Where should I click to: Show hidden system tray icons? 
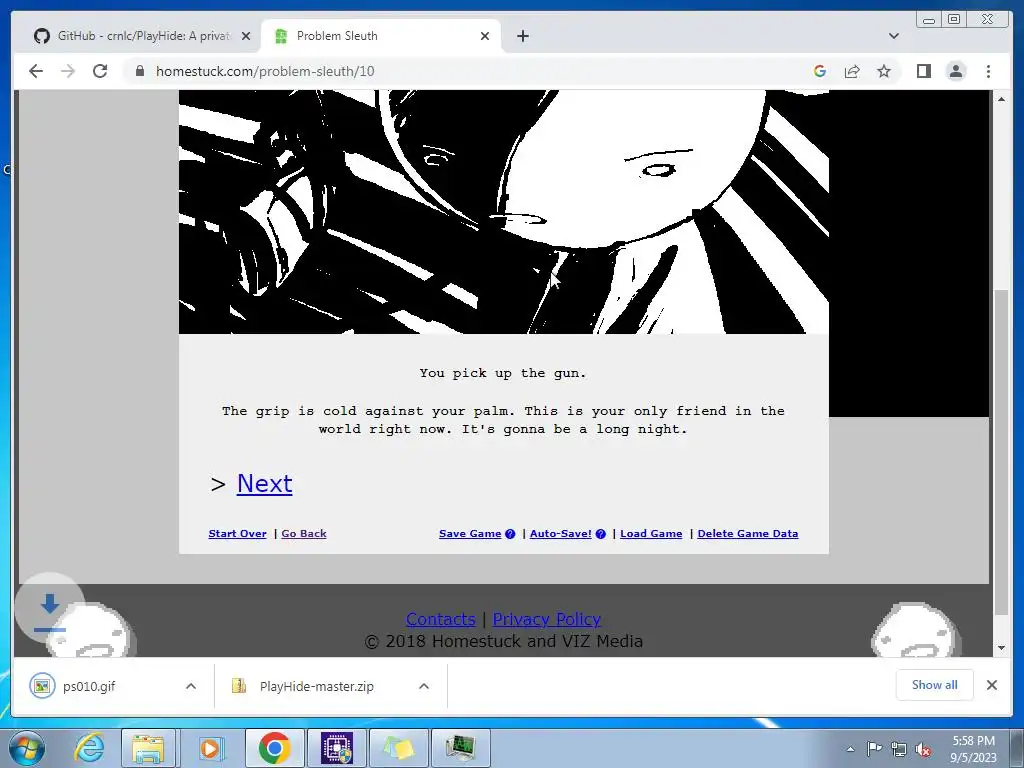[850, 749]
